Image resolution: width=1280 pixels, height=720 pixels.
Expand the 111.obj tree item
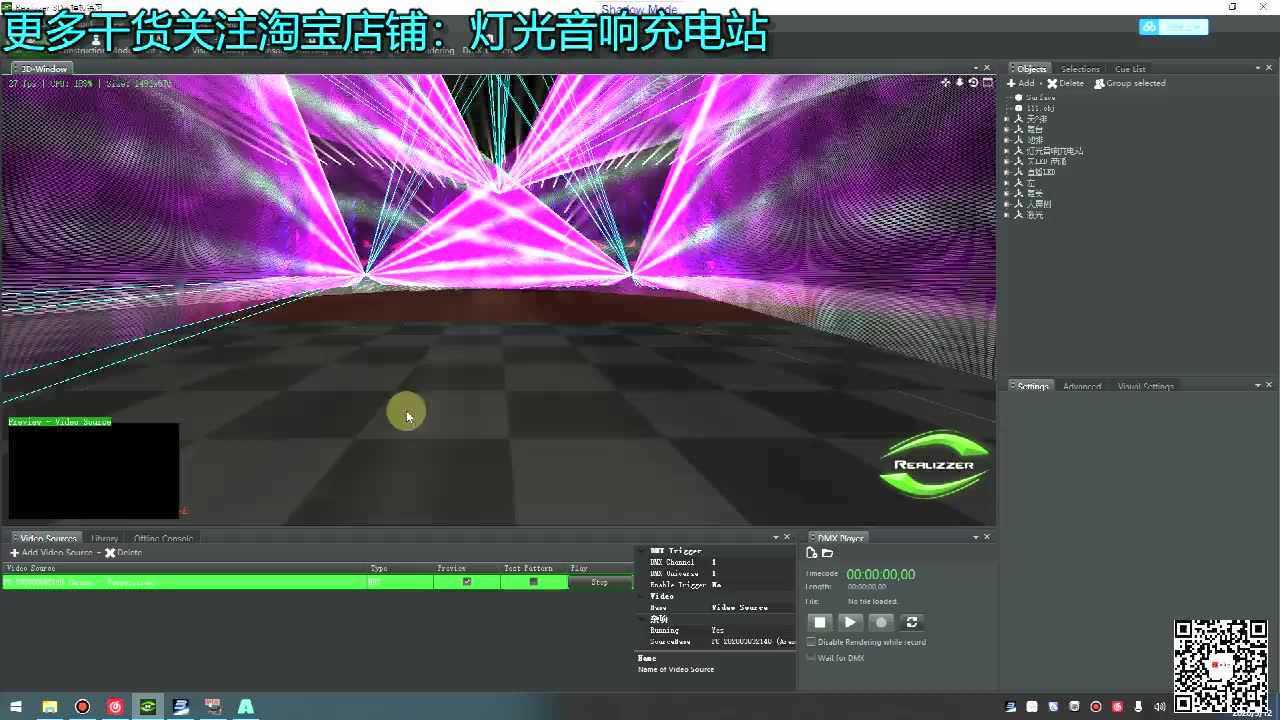[x=1006, y=108]
